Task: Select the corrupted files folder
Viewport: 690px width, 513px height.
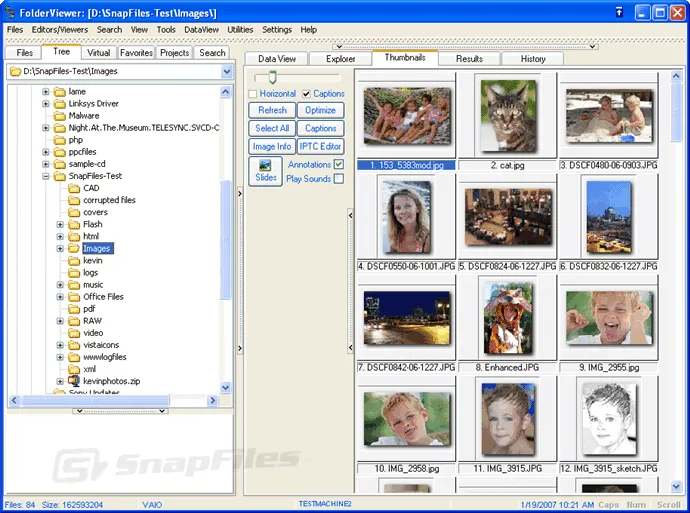Action: pyautogui.click(x=109, y=200)
